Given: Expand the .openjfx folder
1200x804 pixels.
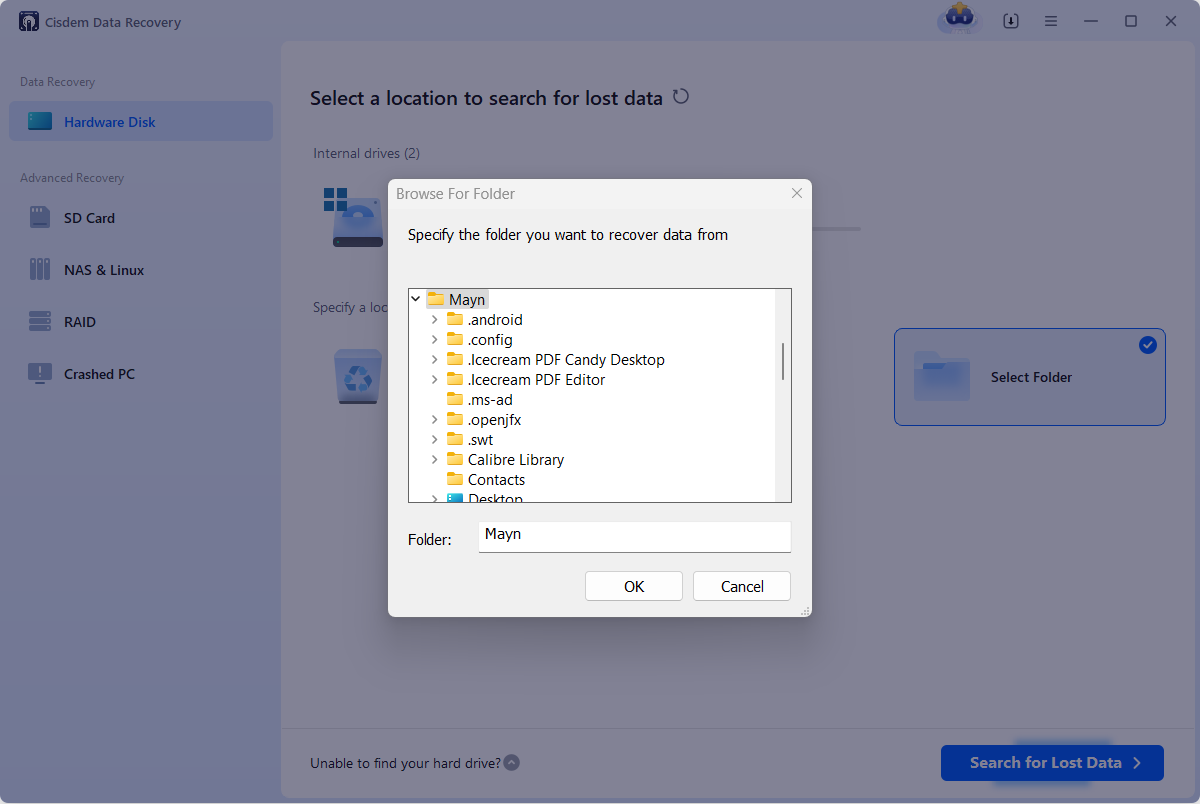Looking at the screenshot, I should (435, 419).
